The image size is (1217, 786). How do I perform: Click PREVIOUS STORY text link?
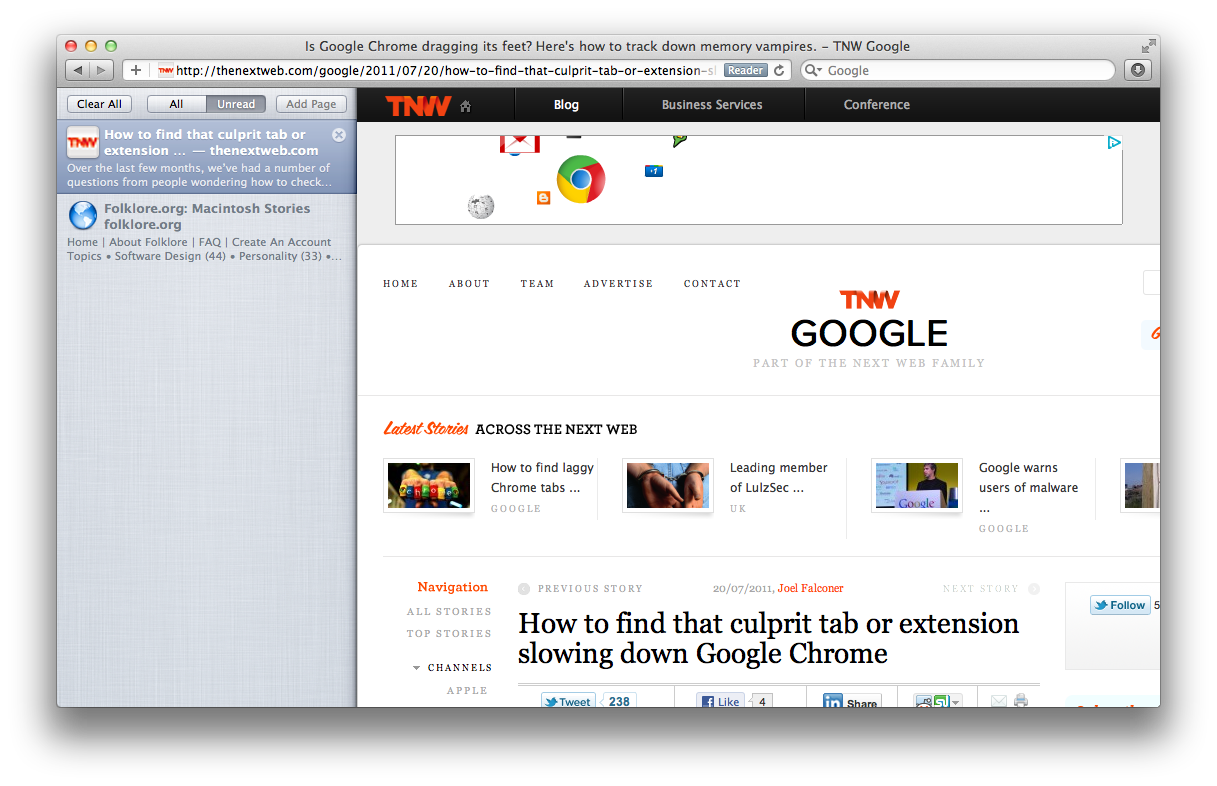tap(590, 589)
